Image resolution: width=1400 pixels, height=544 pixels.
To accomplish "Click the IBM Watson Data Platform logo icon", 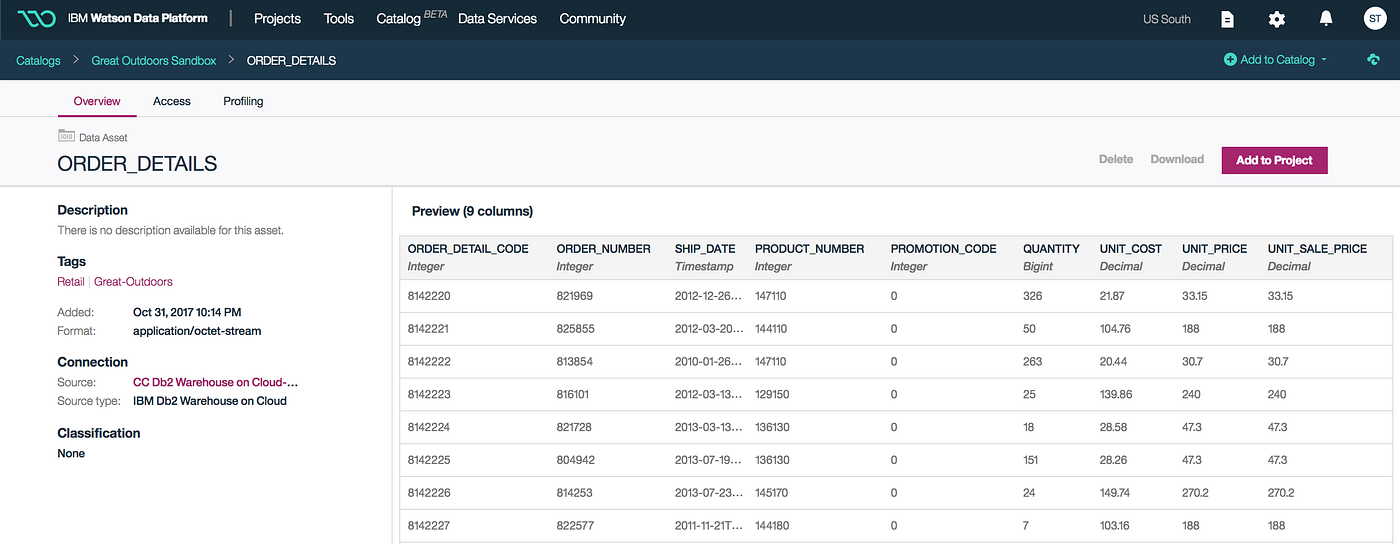I will click(x=35, y=19).
